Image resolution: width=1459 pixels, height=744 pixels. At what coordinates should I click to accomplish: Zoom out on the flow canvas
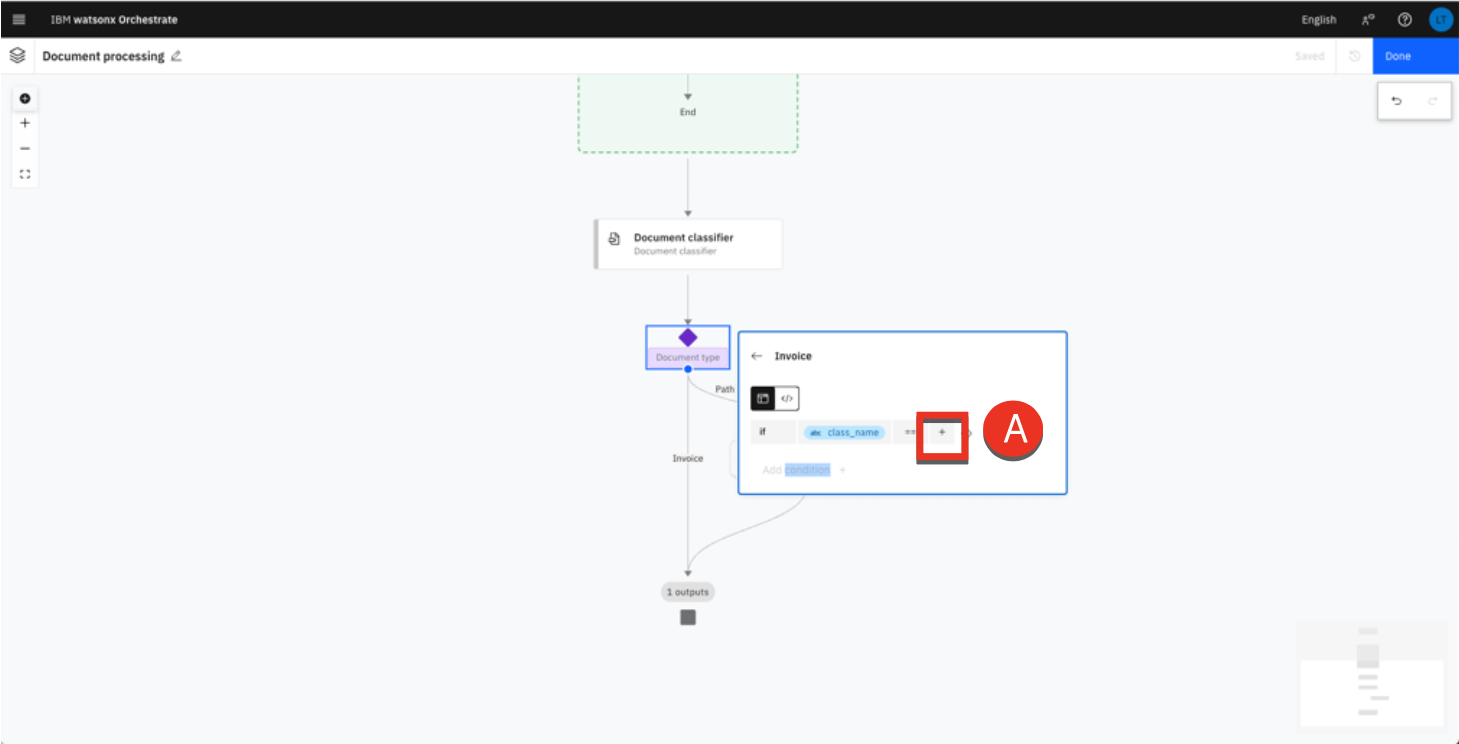[25, 148]
